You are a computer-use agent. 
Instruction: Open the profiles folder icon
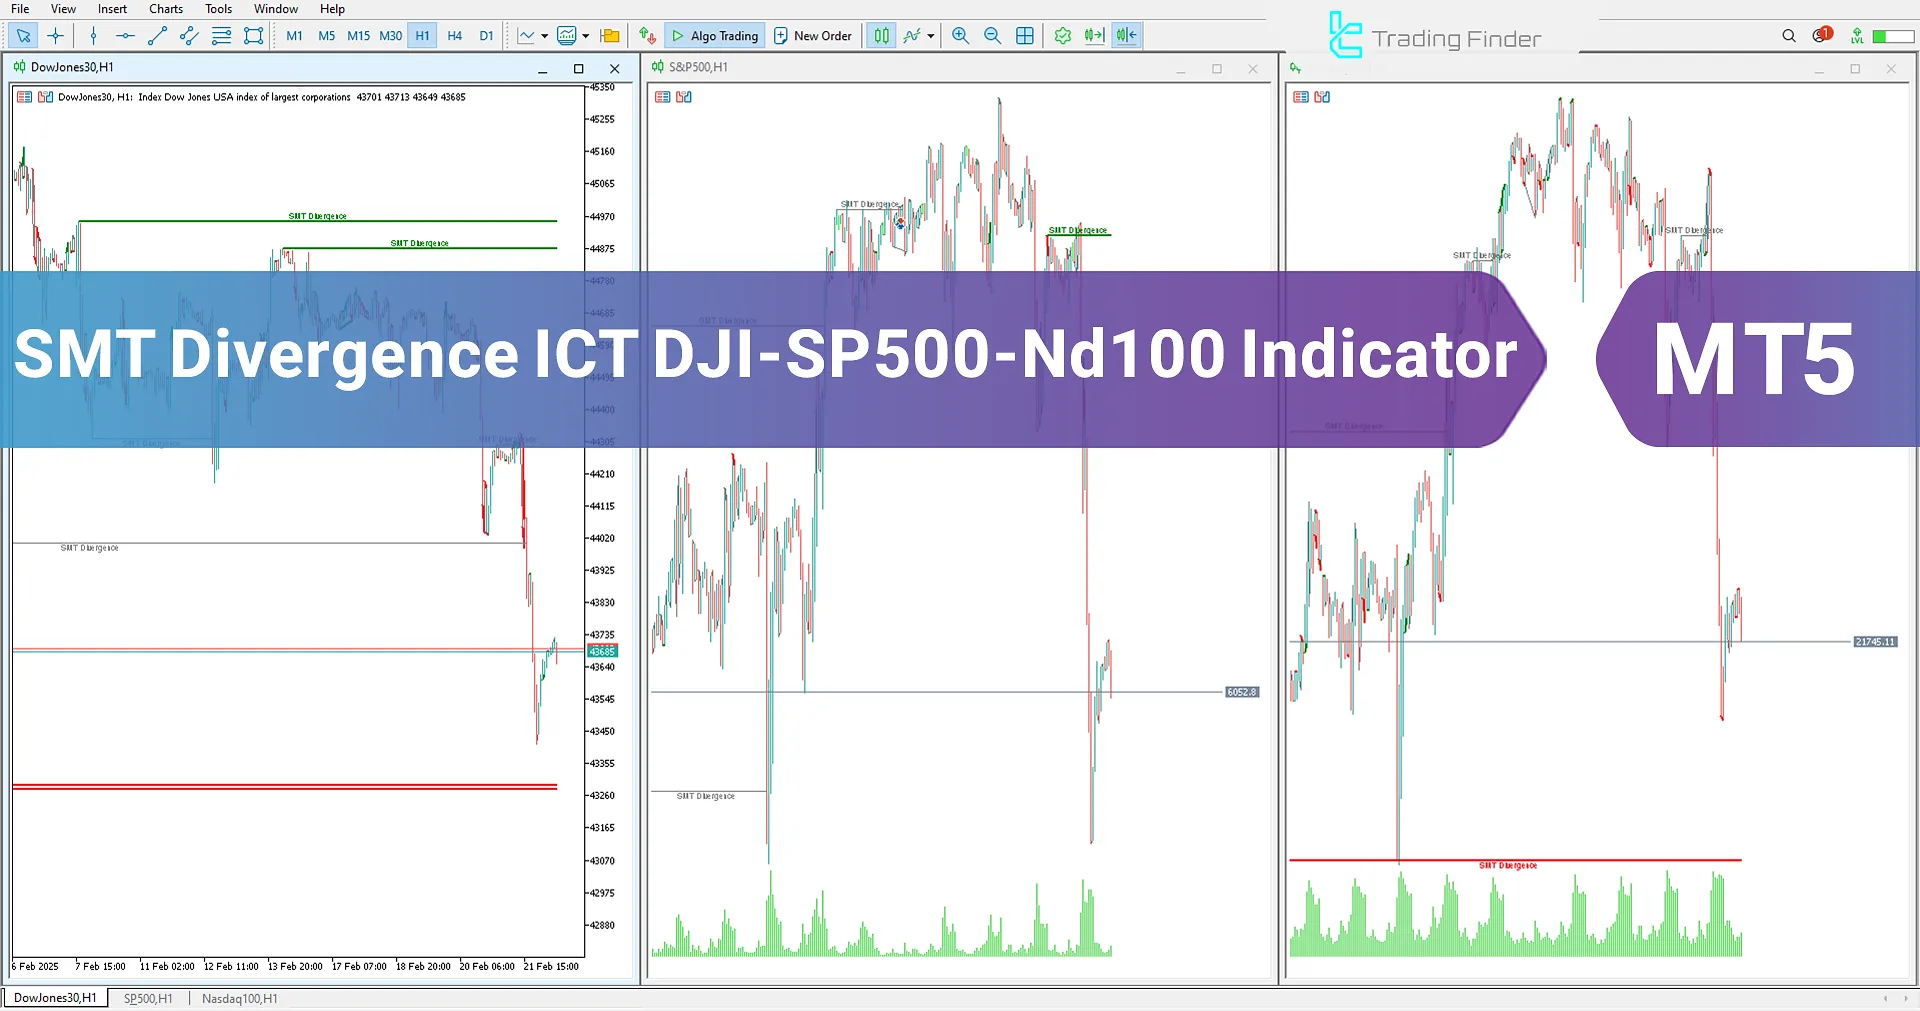610,36
